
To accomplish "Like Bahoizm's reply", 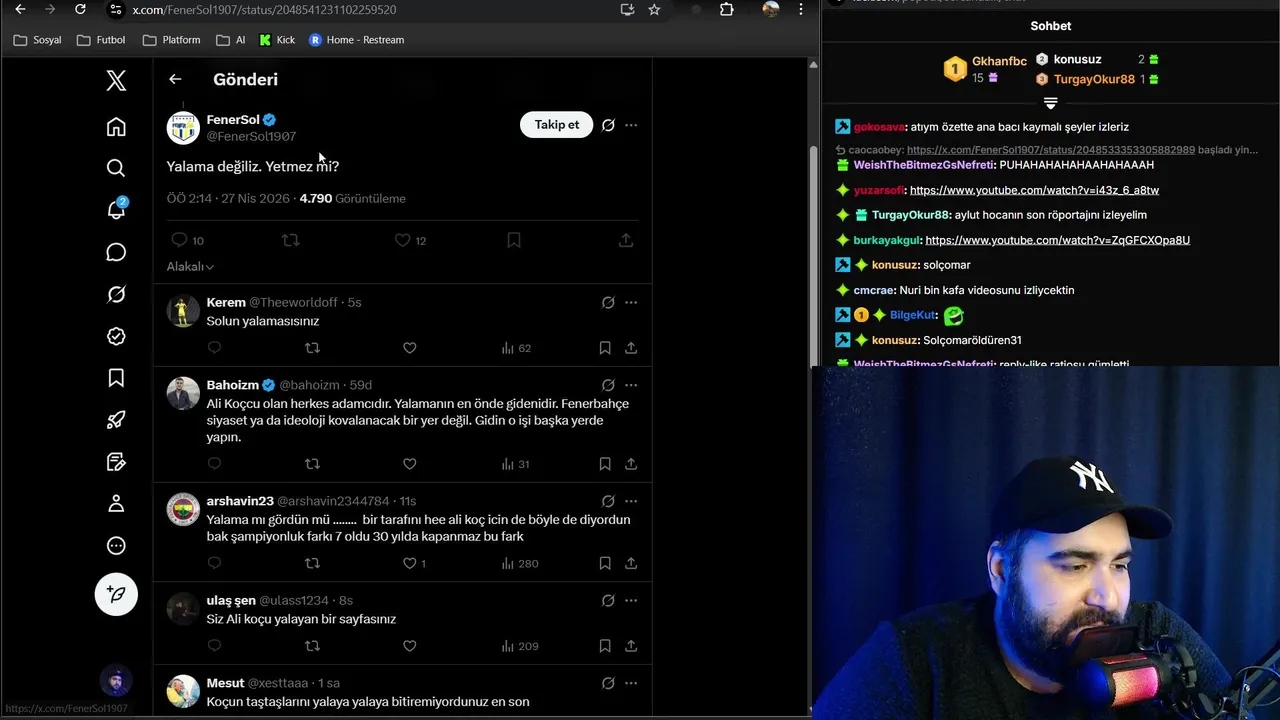I will coord(409,464).
